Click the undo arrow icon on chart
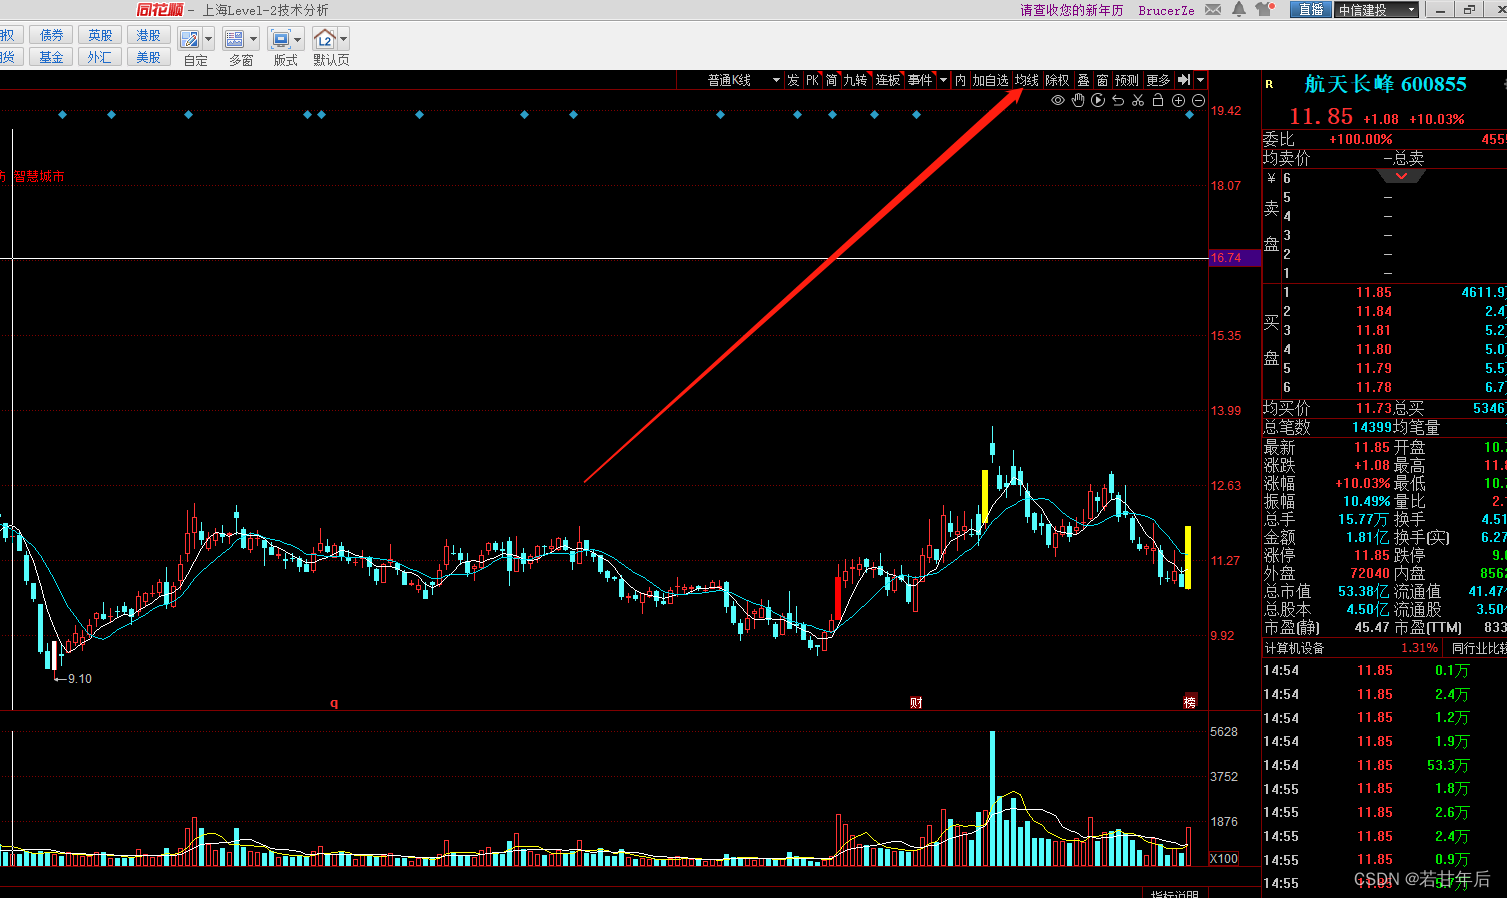Viewport: 1507px width, 898px height. click(1118, 101)
